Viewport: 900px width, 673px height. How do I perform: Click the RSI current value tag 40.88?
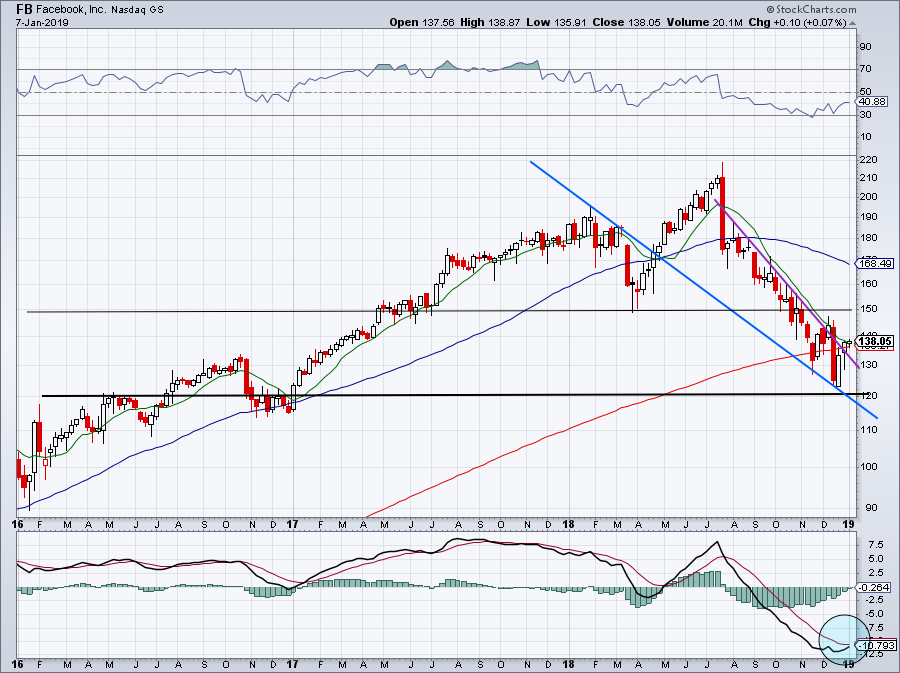pos(873,102)
